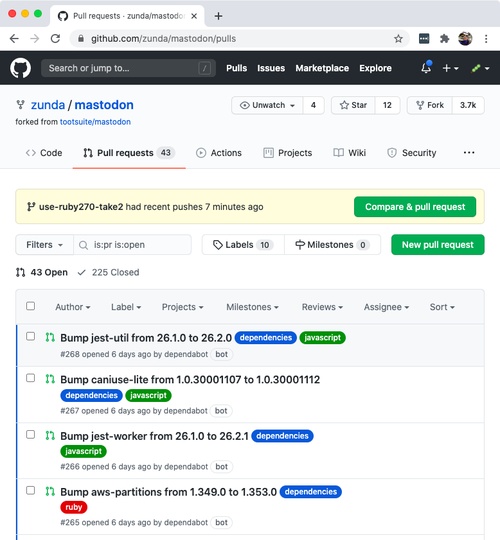Go back with browser back arrow
The height and width of the screenshot is (540, 500).
coord(14,39)
